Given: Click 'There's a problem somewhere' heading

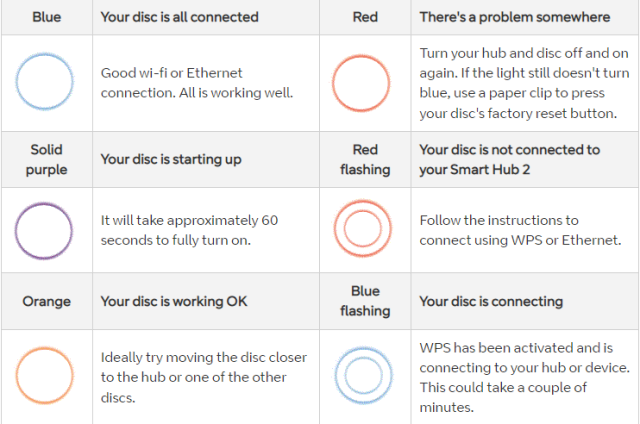Looking at the screenshot, I should (x=515, y=17).
